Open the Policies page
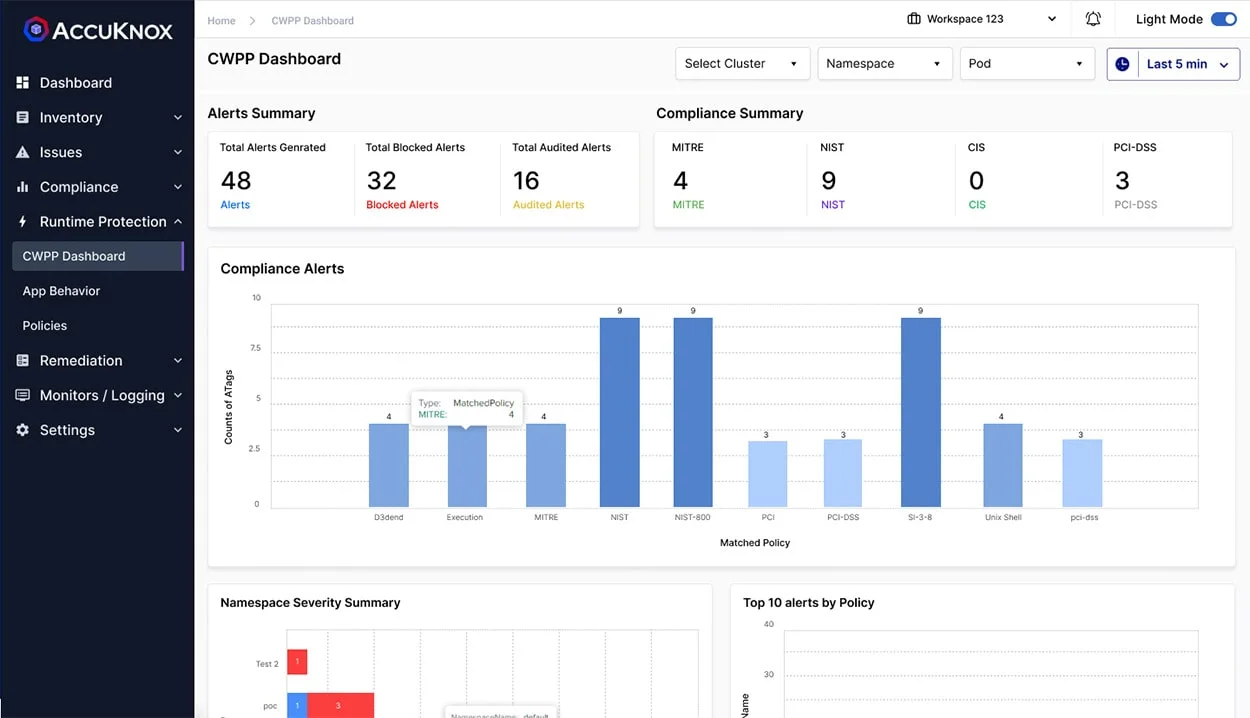 pos(44,325)
